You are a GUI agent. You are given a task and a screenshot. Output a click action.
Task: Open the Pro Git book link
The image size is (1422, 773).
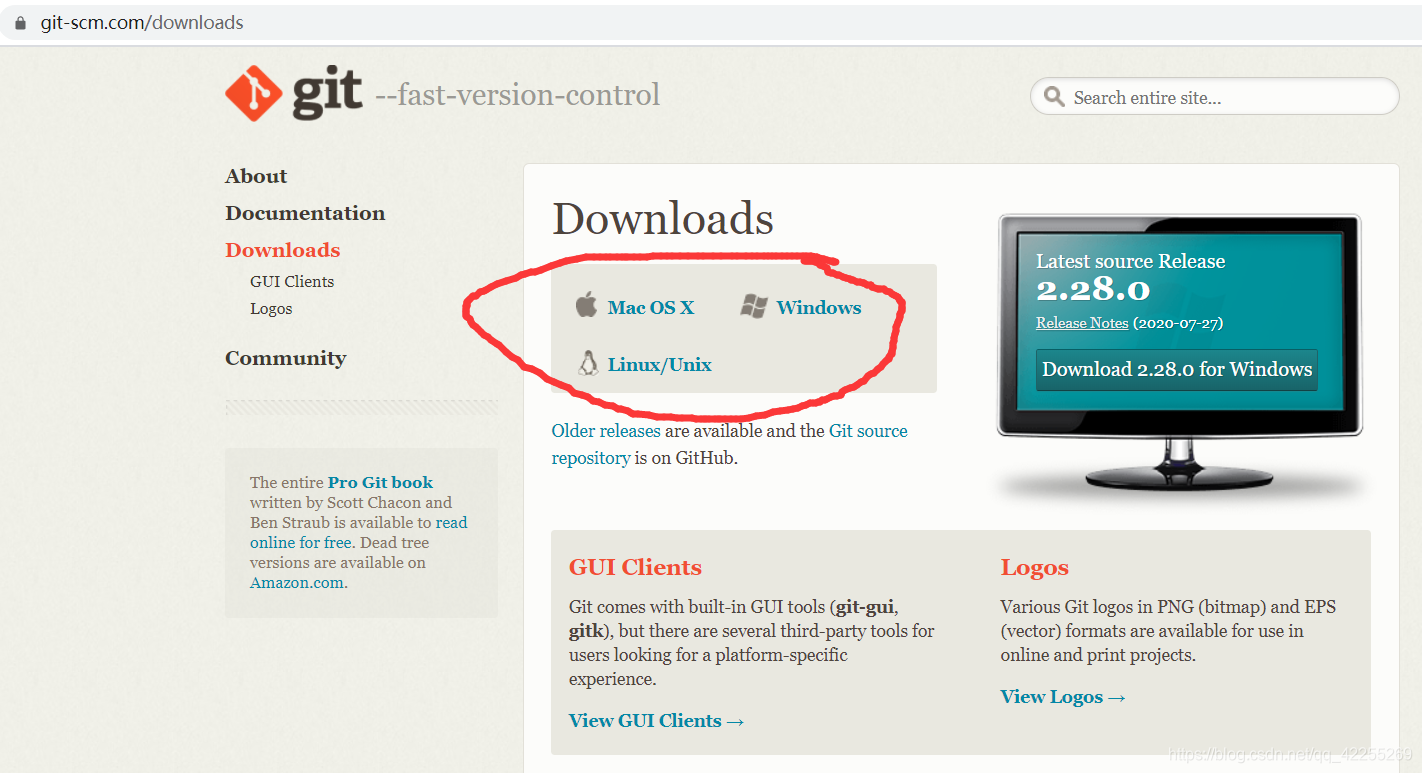(381, 482)
